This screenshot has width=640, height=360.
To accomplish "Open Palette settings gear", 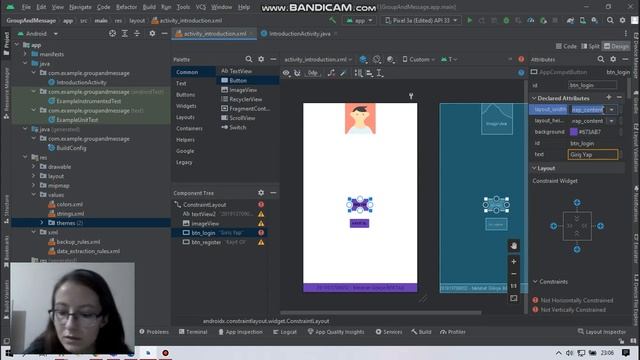I will coord(261,60).
